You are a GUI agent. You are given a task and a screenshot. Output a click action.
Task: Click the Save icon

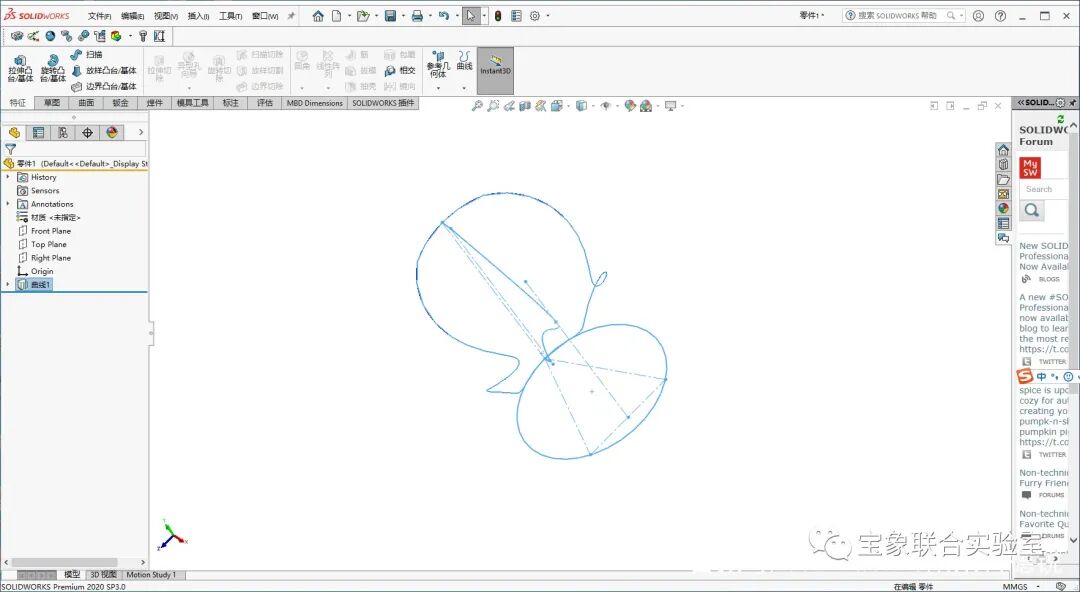[390, 16]
